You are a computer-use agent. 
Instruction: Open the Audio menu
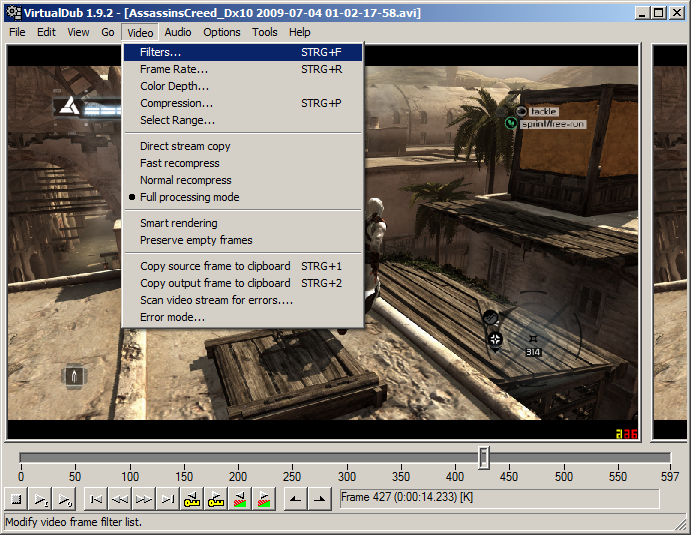click(178, 32)
